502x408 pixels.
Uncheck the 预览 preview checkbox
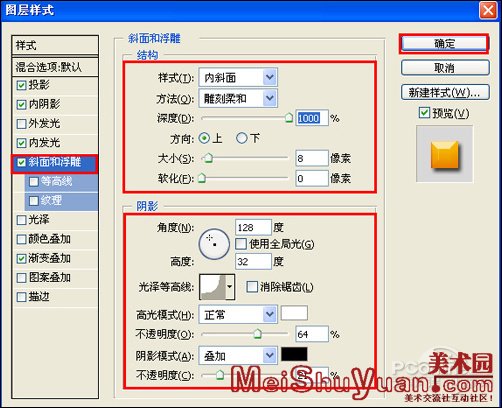(x=424, y=113)
